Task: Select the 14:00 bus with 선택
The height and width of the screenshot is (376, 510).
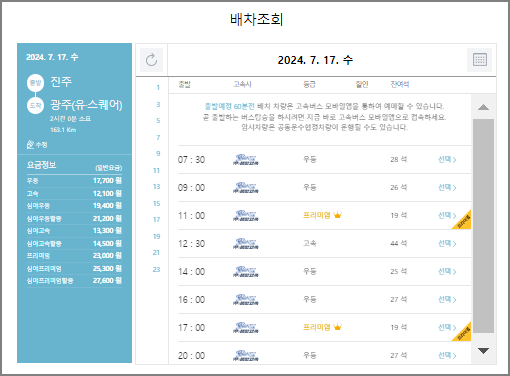Action: point(447,272)
